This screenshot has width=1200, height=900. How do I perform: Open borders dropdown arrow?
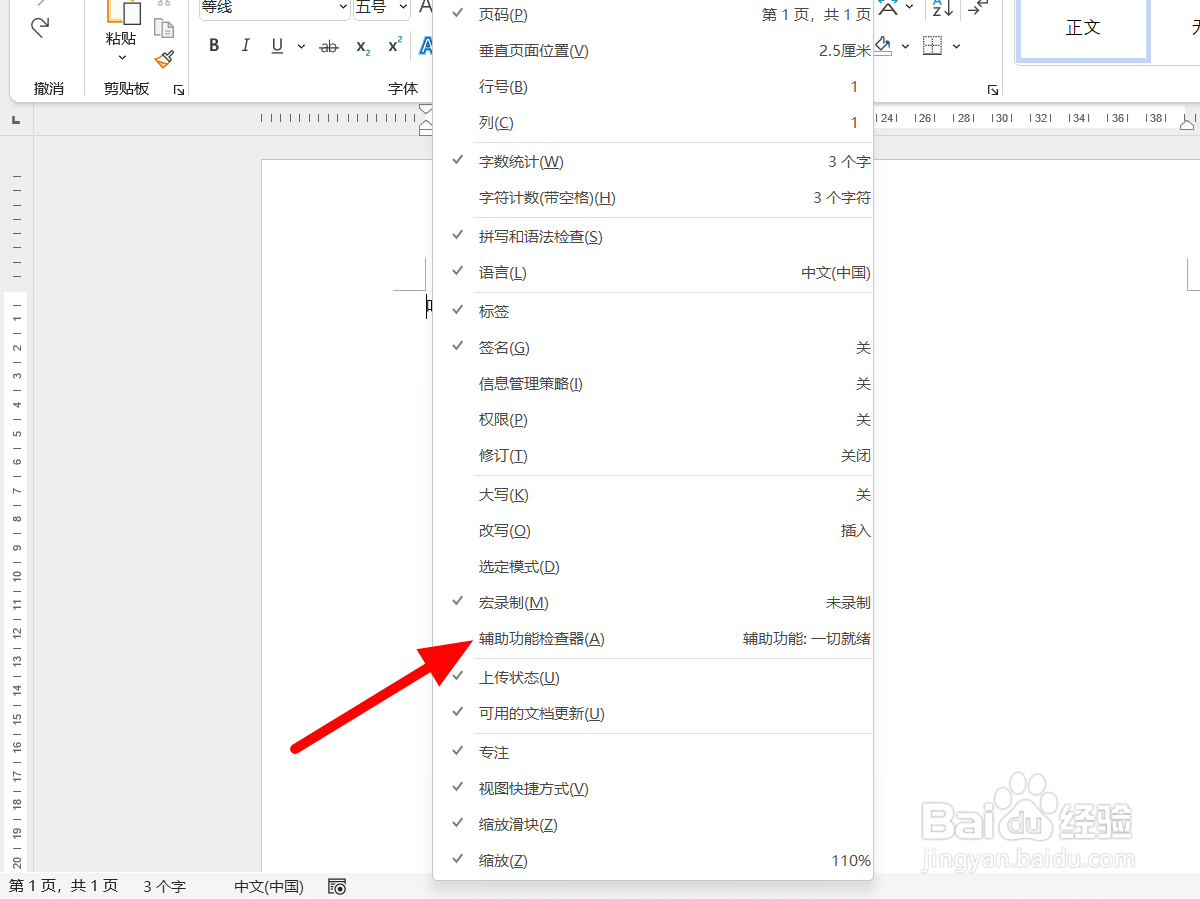[956, 46]
